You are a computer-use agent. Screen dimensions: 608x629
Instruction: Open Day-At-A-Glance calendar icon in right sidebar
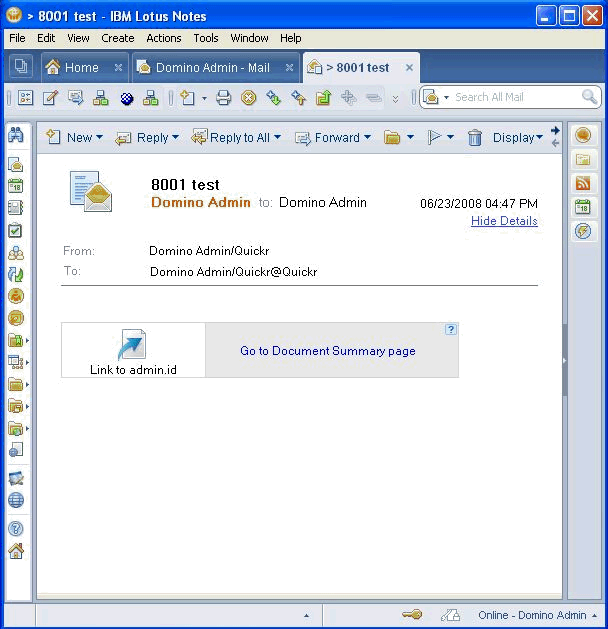[x=583, y=207]
